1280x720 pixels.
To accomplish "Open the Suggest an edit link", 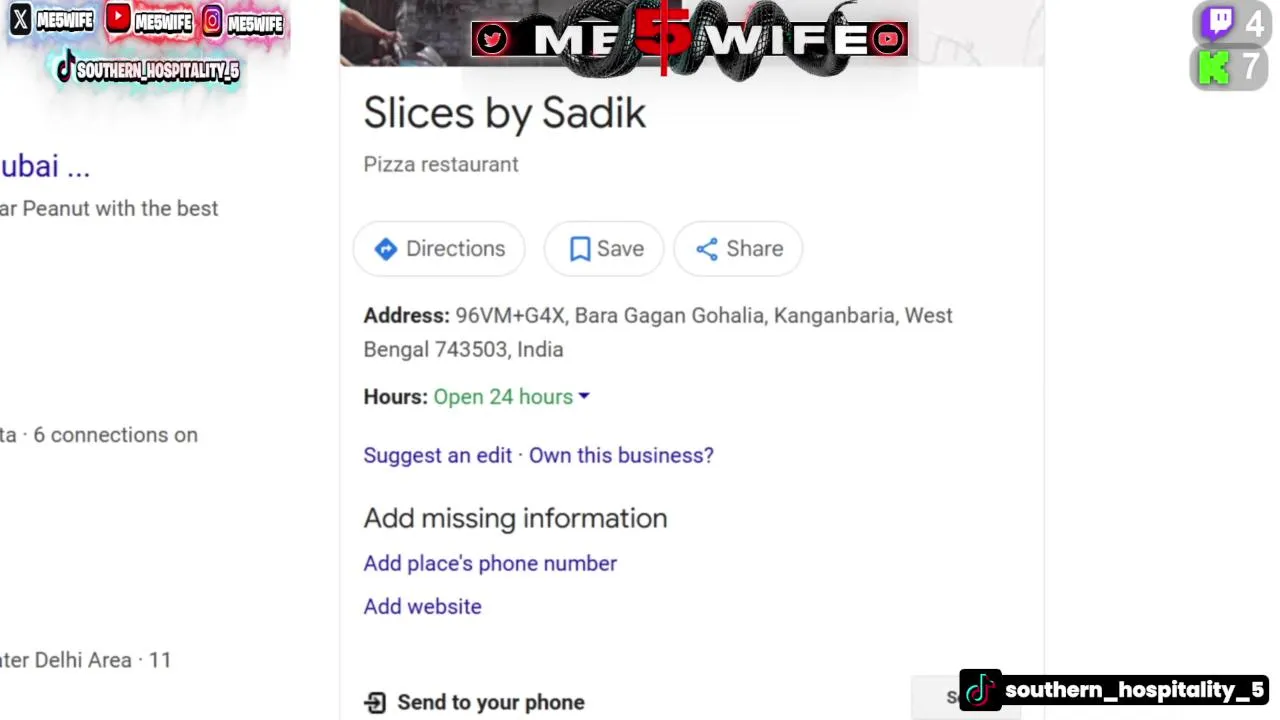I will tap(437, 455).
